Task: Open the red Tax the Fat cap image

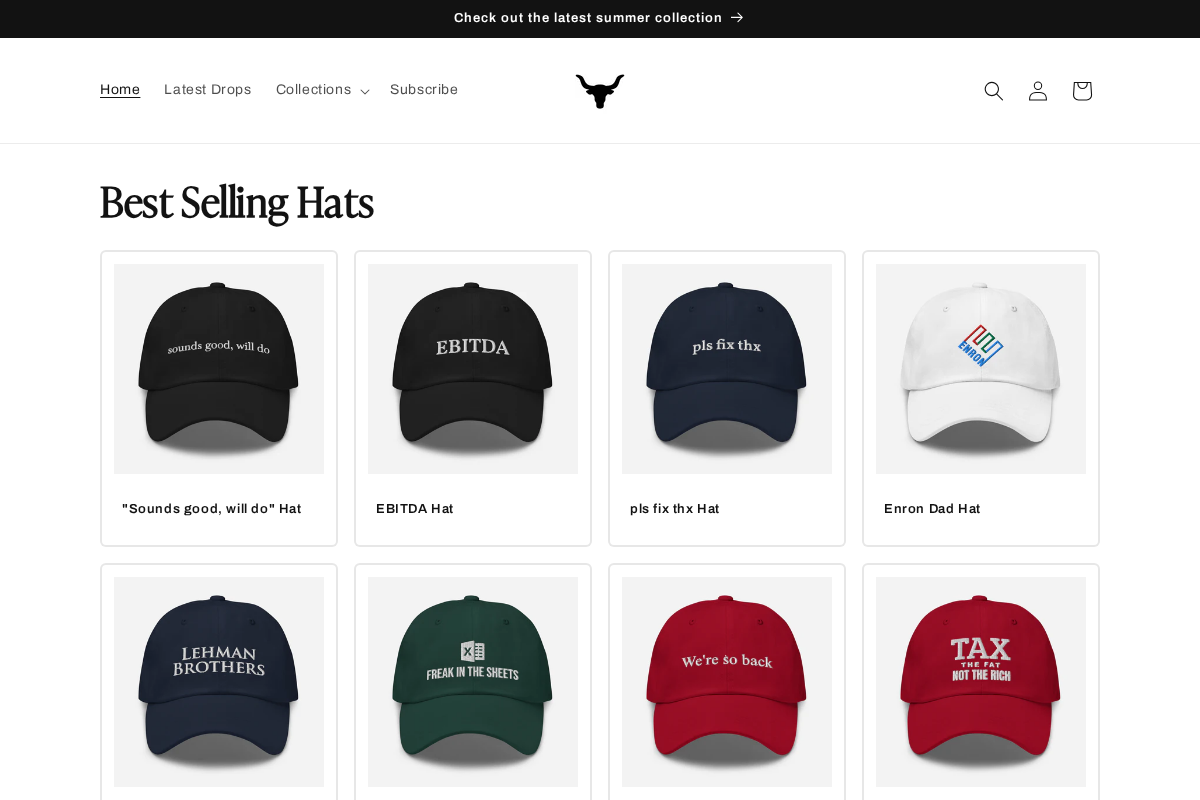Action: pyautogui.click(x=981, y=682)
